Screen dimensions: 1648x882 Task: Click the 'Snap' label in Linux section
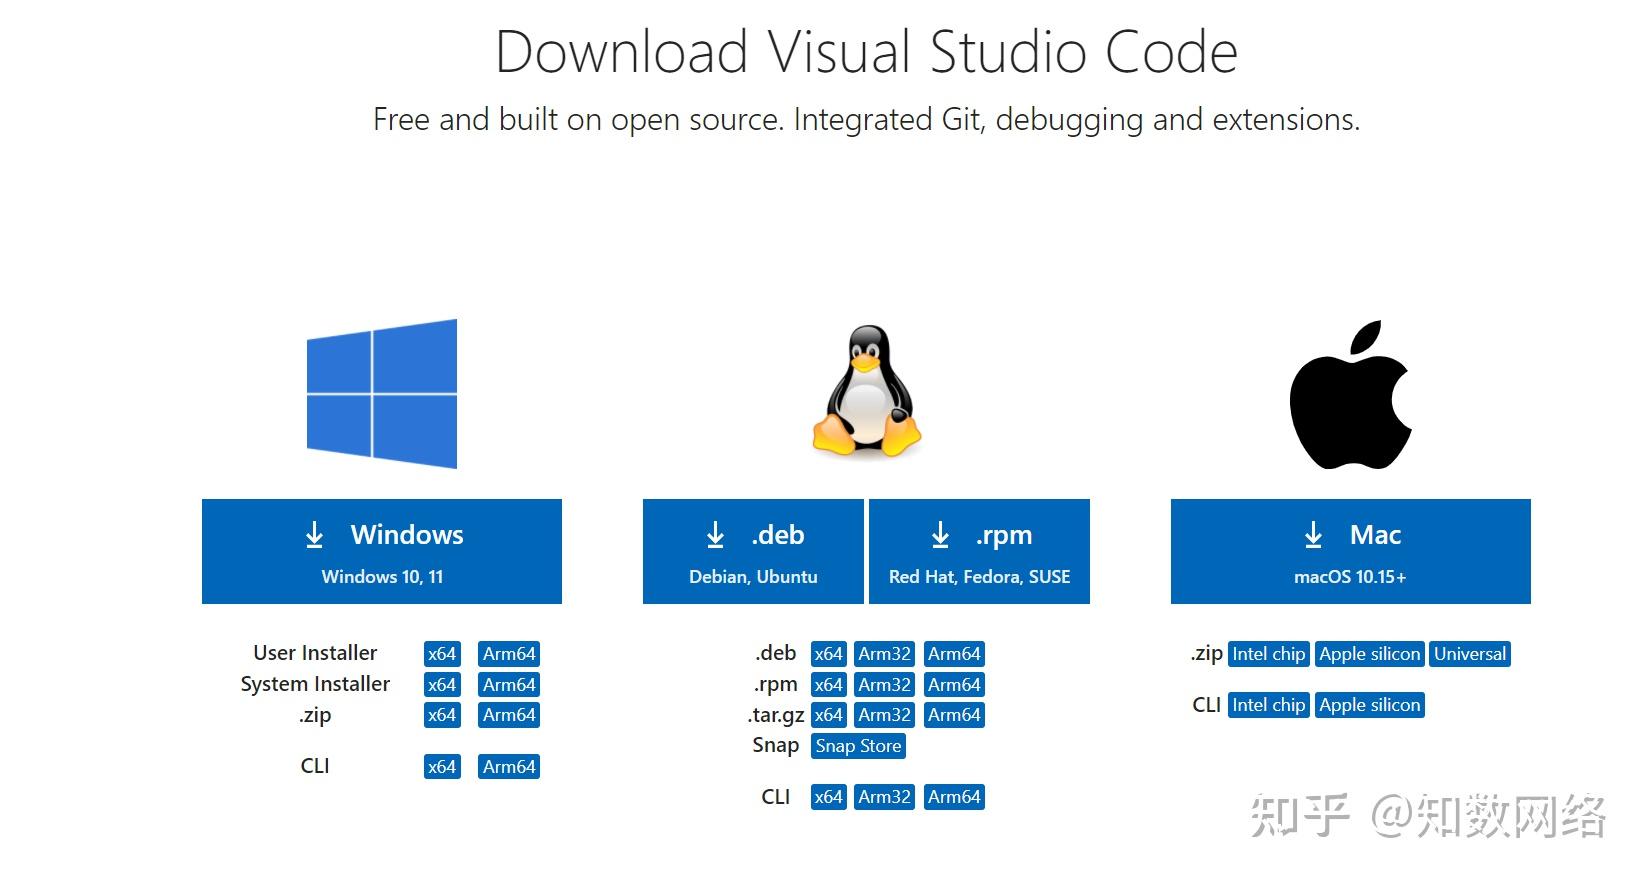pos(776,745)
